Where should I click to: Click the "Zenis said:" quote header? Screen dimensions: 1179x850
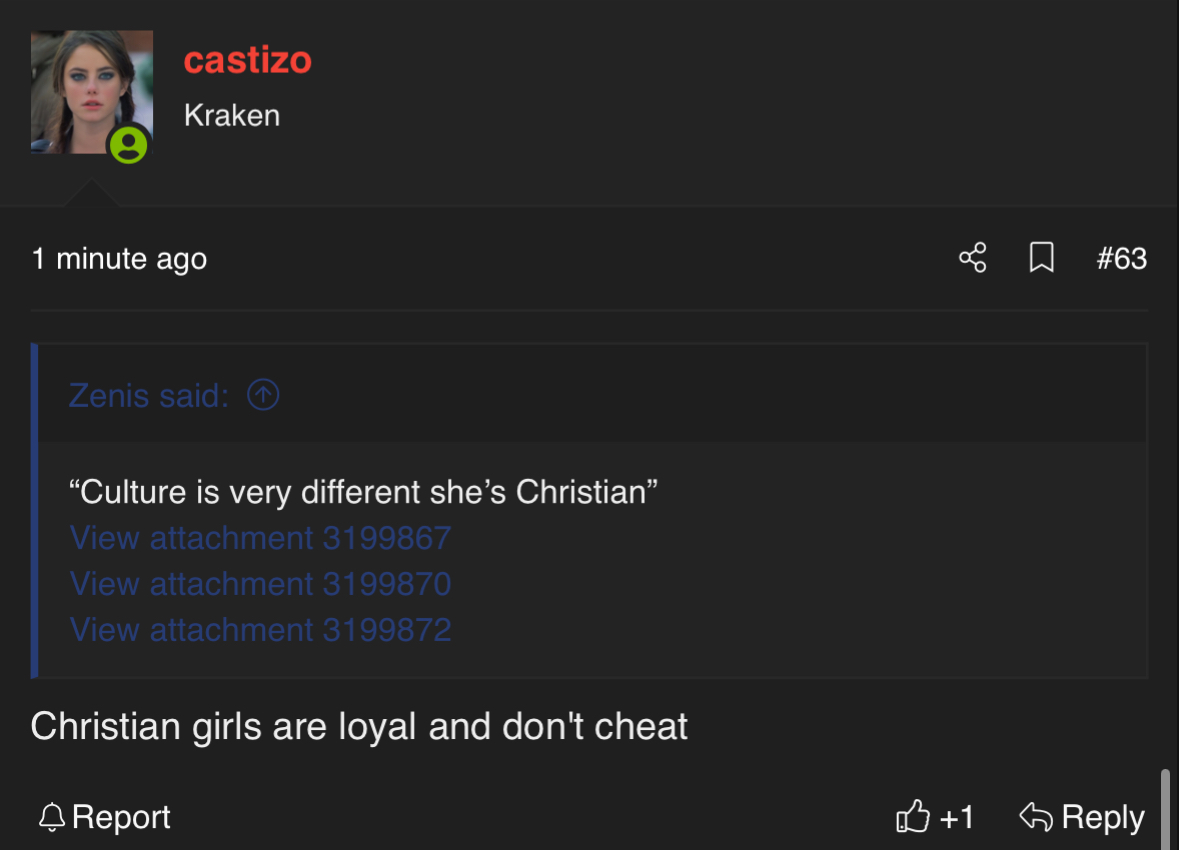(x=149, y=396)
